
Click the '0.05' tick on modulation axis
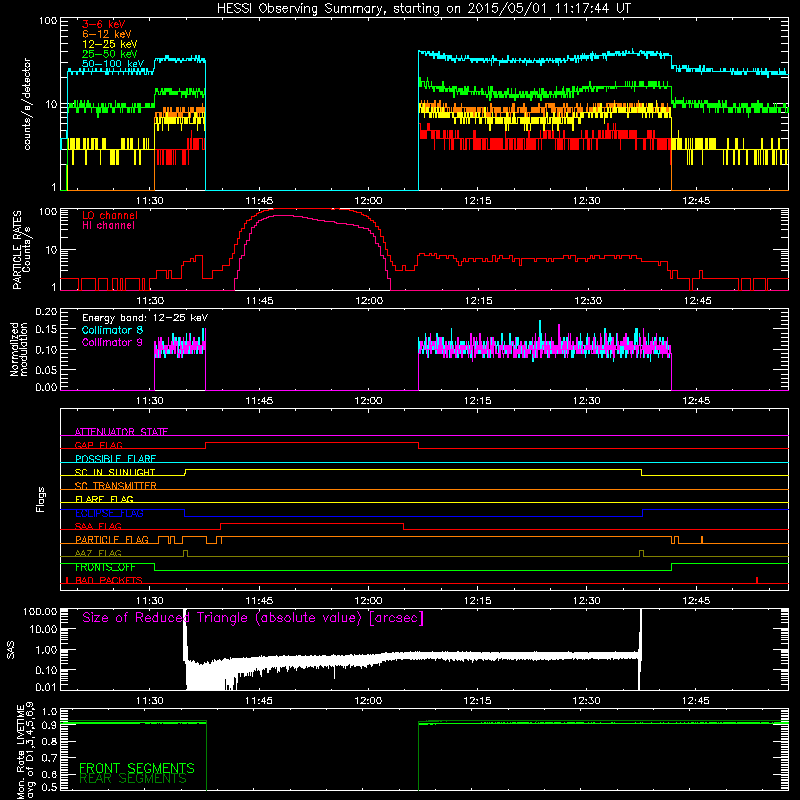(x=46, y=370)
